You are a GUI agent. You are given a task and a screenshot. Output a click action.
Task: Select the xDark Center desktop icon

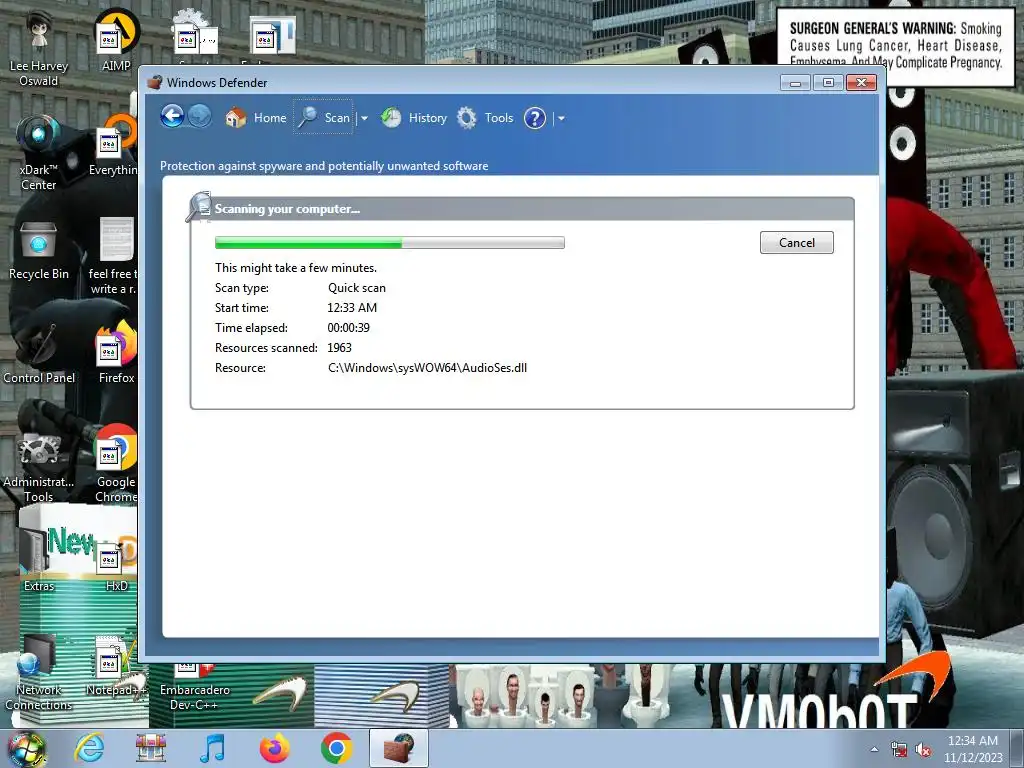pyautogui.click(x=39, y=153)
